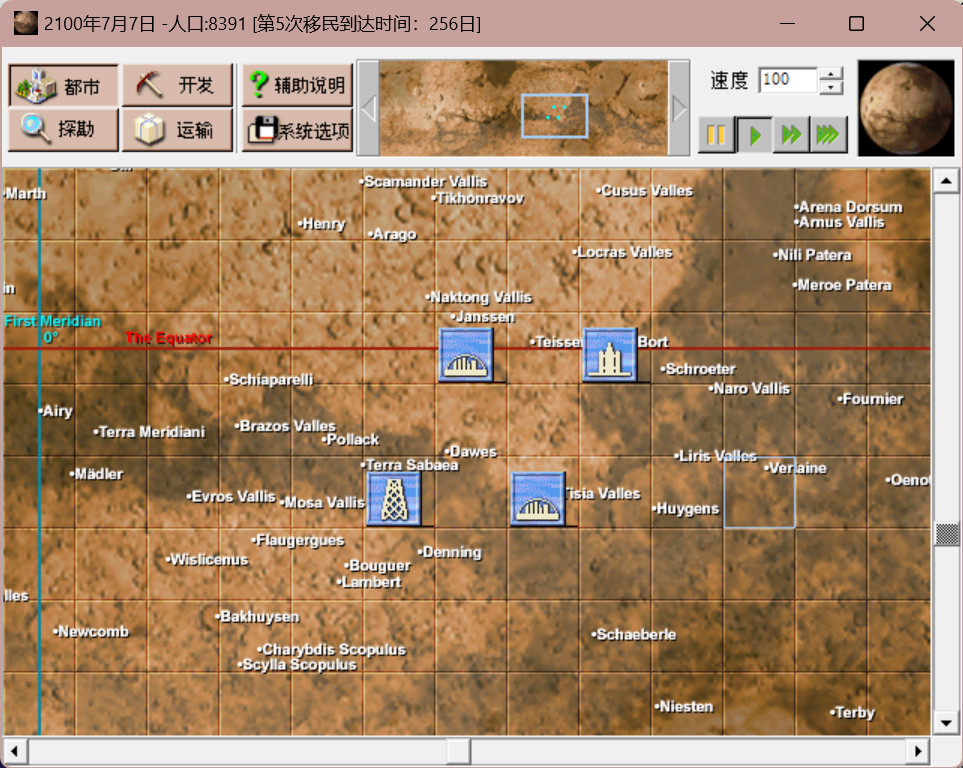Set simulation to normal play speed
Image resolution: width=963 pixels, height=768 pixels.
tap(754, 135)
